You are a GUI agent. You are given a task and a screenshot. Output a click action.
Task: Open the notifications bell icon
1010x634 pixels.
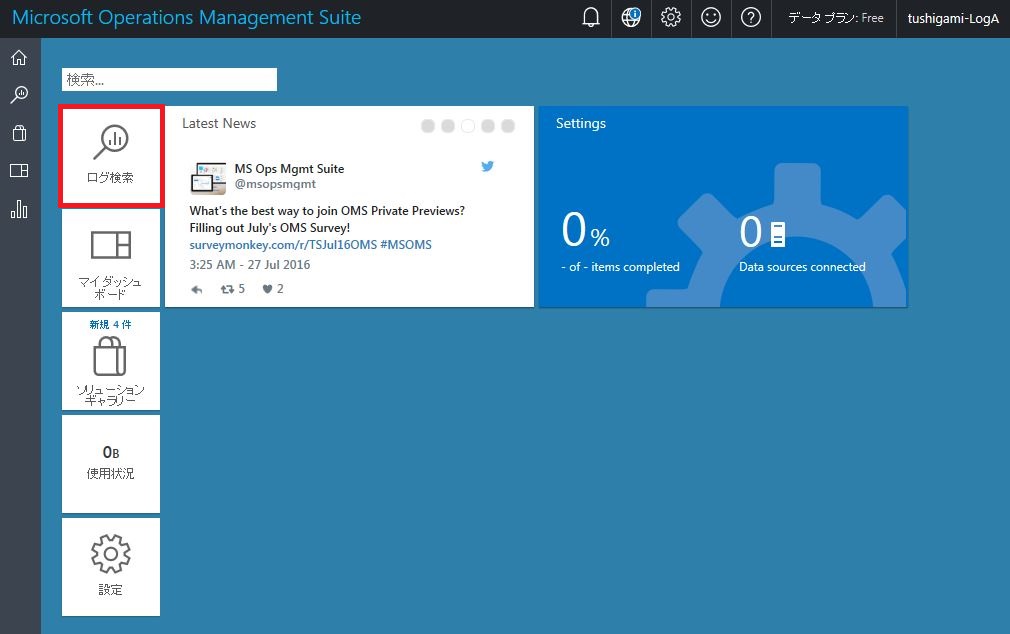click(x=591, y=18)
